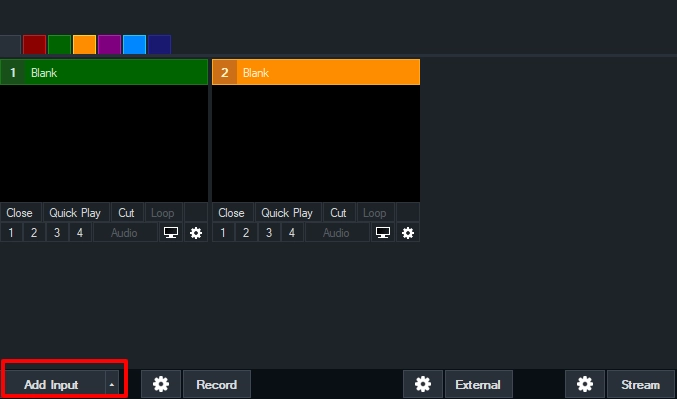The height and width of the screenshot is (399, 677).
Task: Select input 1 preview thumbnail
Action: [x=104, y=143]
